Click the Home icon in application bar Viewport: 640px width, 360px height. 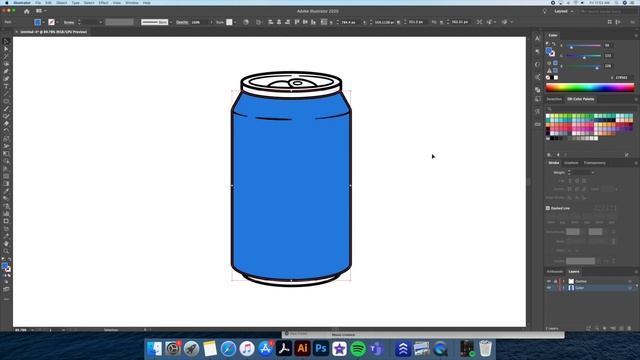coord(27,11)
